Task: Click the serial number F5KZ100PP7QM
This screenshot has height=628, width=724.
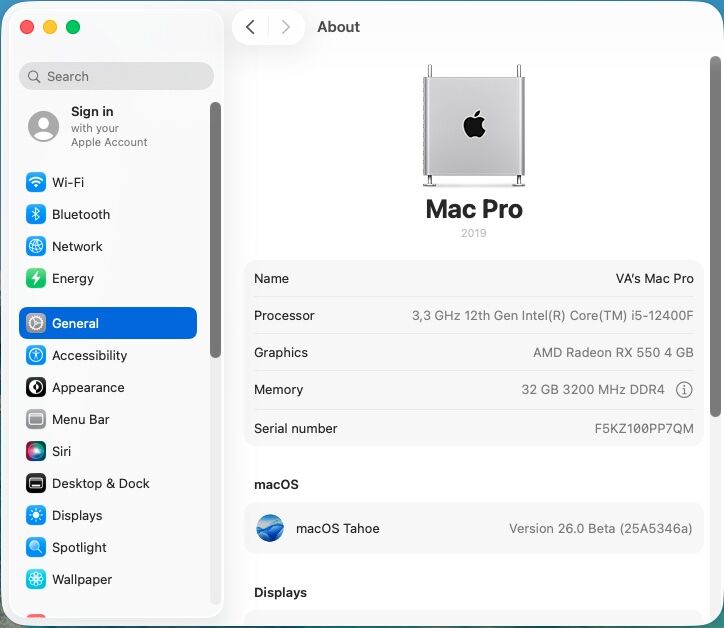Action: coord(644,429)
